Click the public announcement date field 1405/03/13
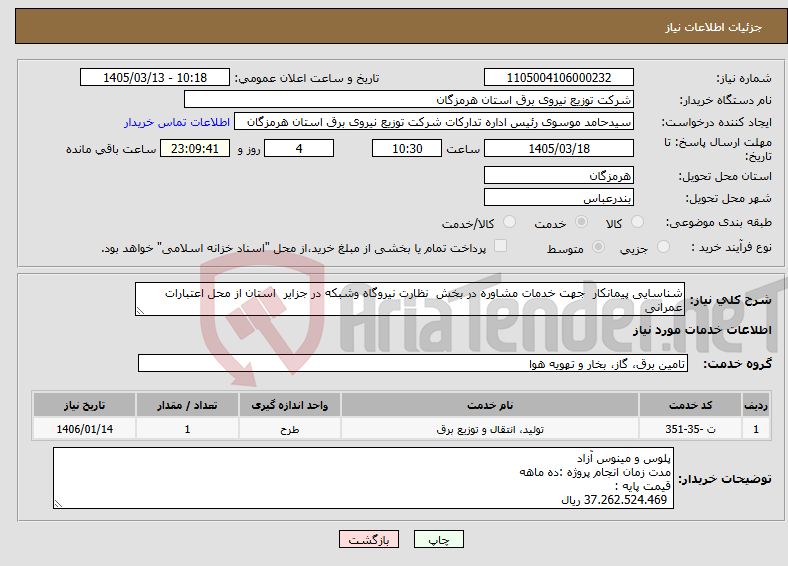This screenshot has width=788, height=566. coord(155,77)
